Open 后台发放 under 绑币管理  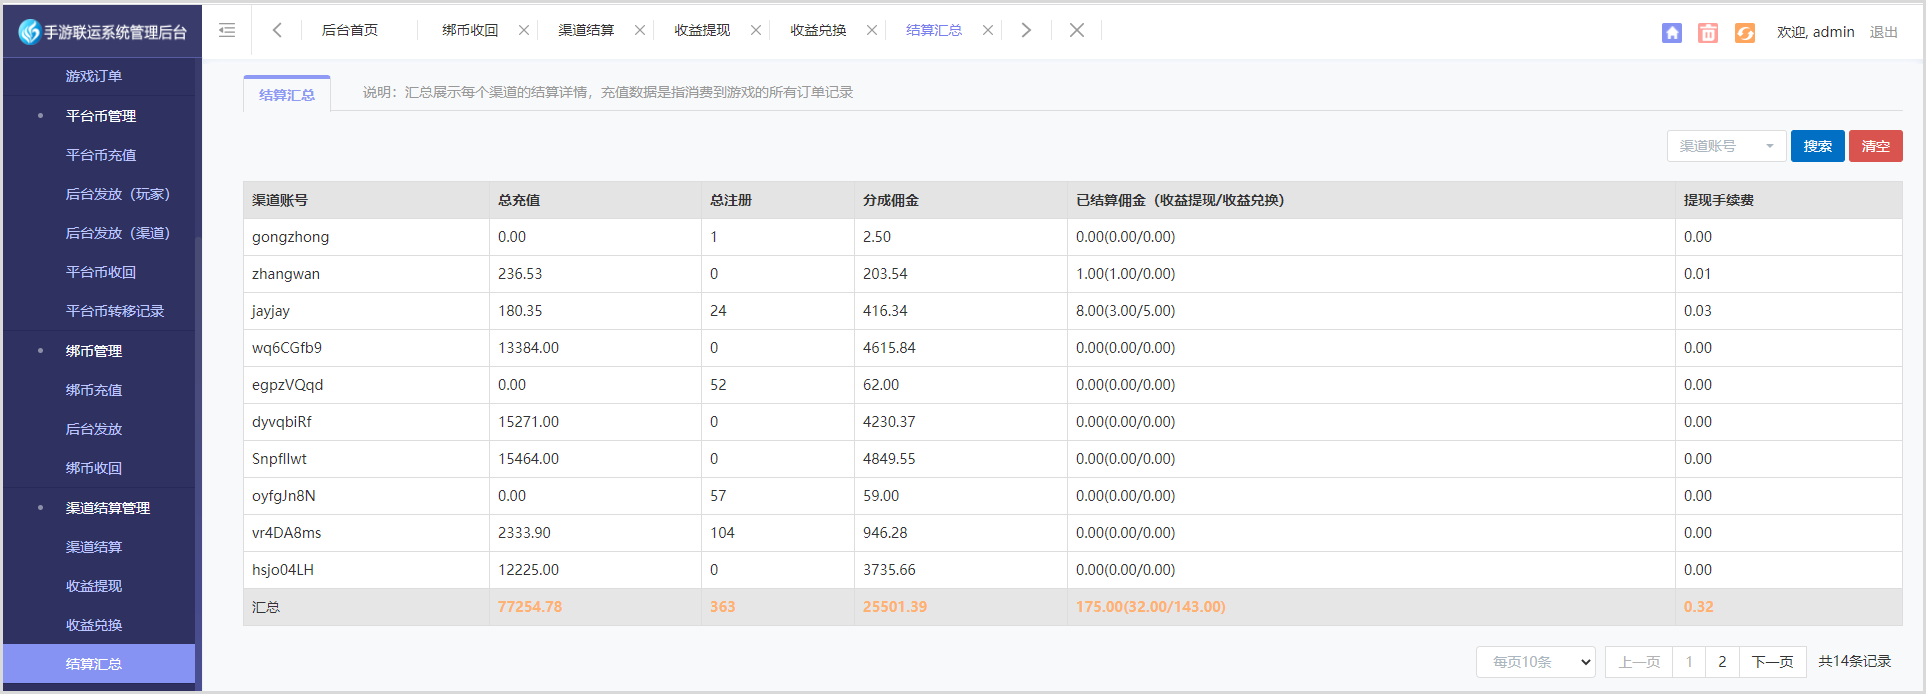(94, 429)
